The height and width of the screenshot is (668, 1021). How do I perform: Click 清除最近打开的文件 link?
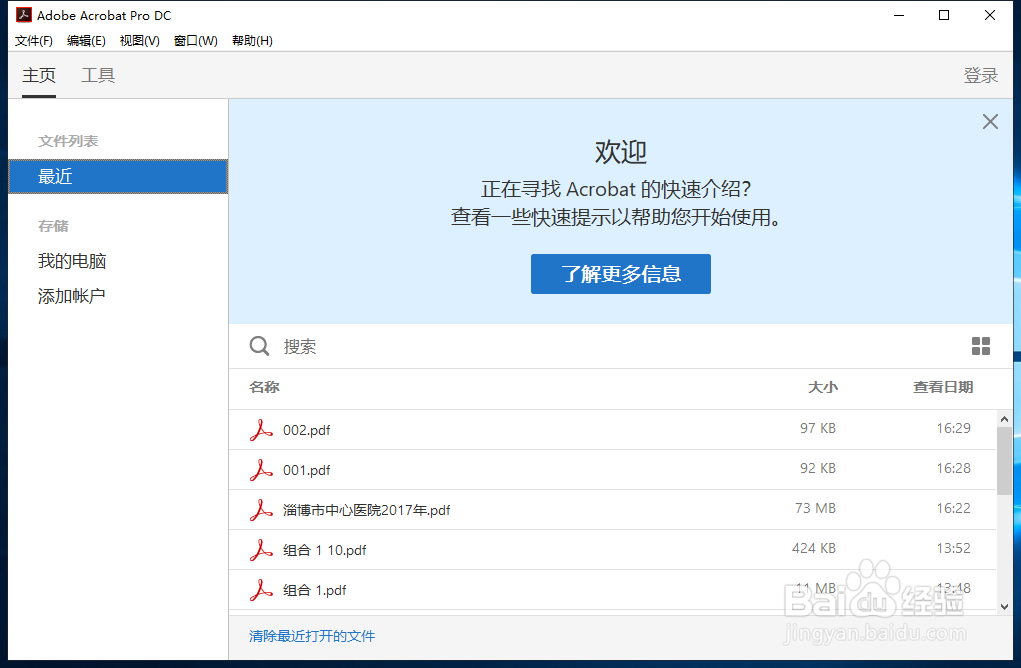pyautogui.click(x=312, y=636)
